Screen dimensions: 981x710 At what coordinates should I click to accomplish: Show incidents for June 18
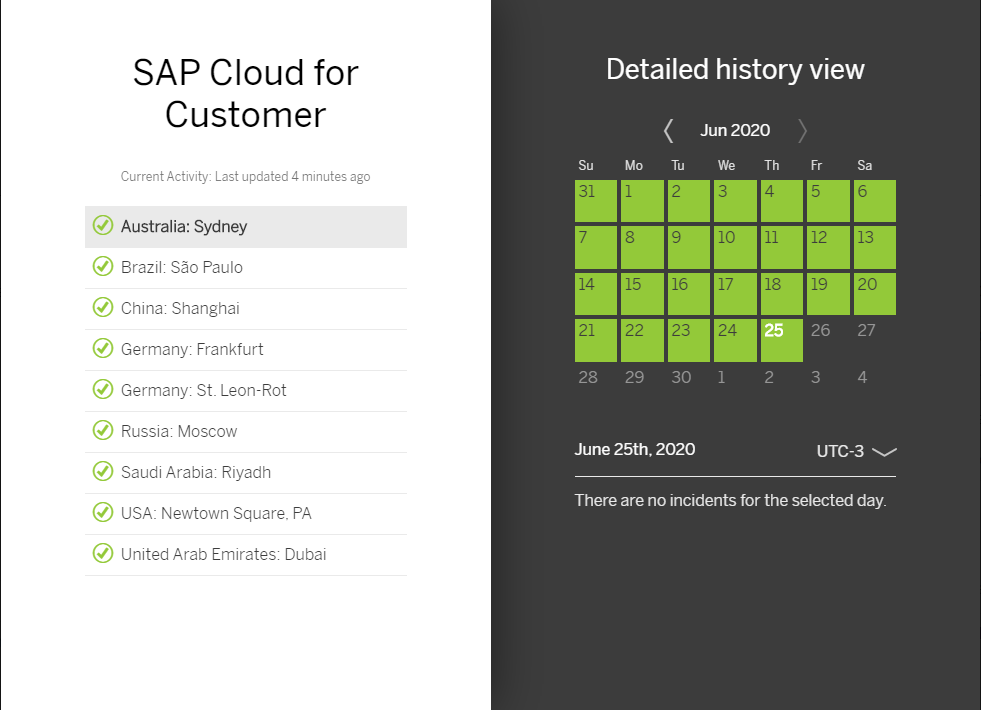[782, 294]
